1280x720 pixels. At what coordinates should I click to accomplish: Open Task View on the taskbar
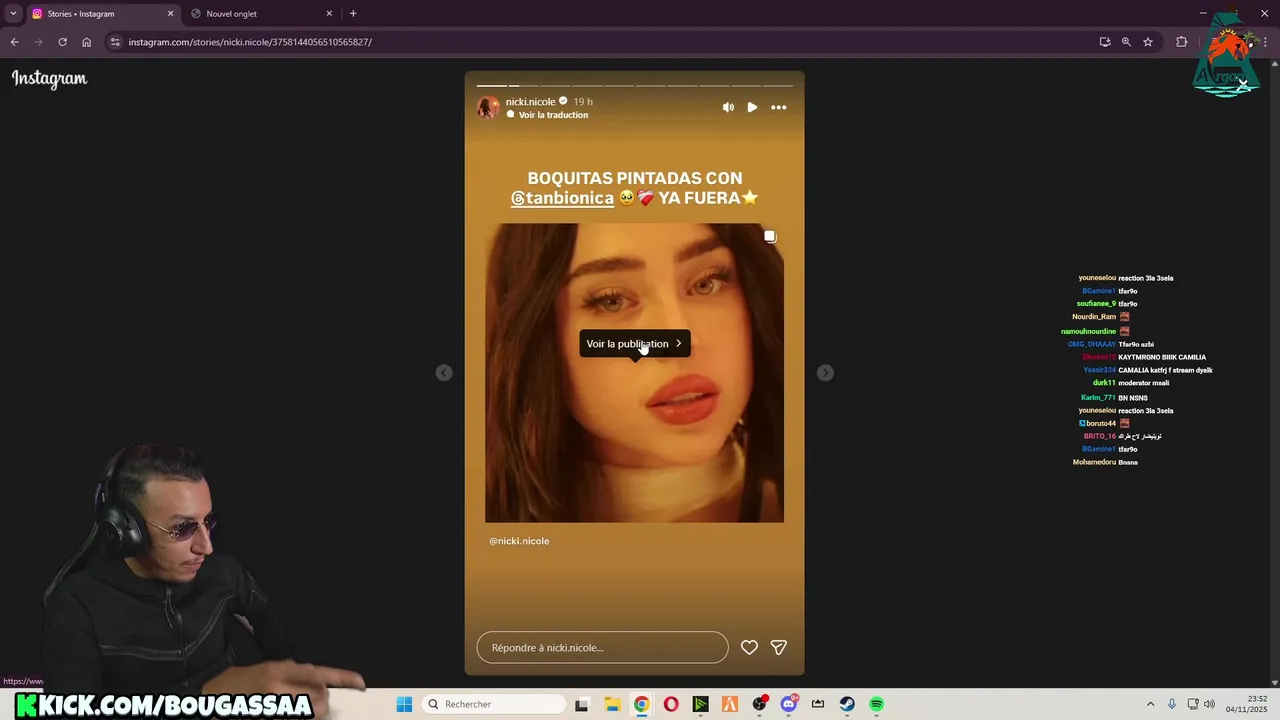click(x=582, y=704)
